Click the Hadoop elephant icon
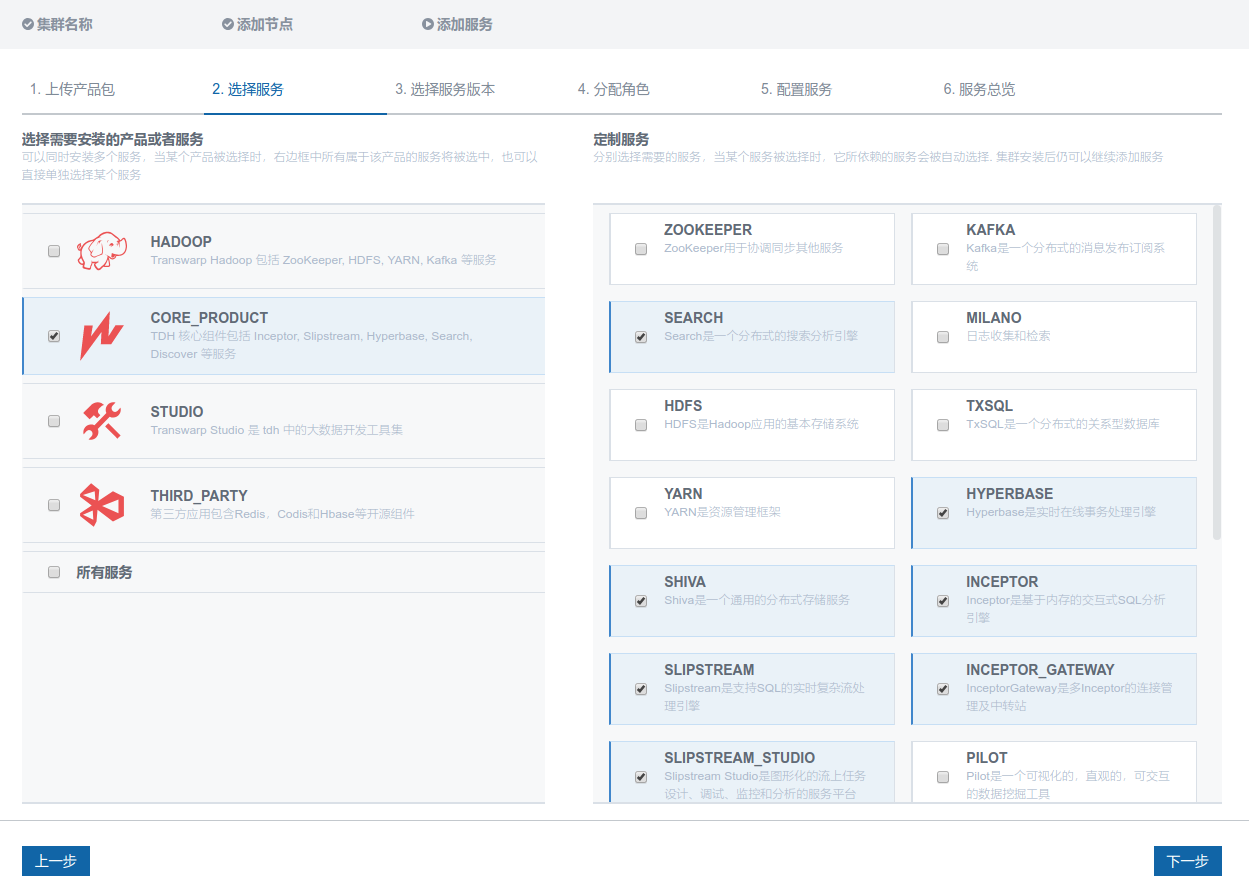Viewport: 1249px width, 891px height. 102,251
